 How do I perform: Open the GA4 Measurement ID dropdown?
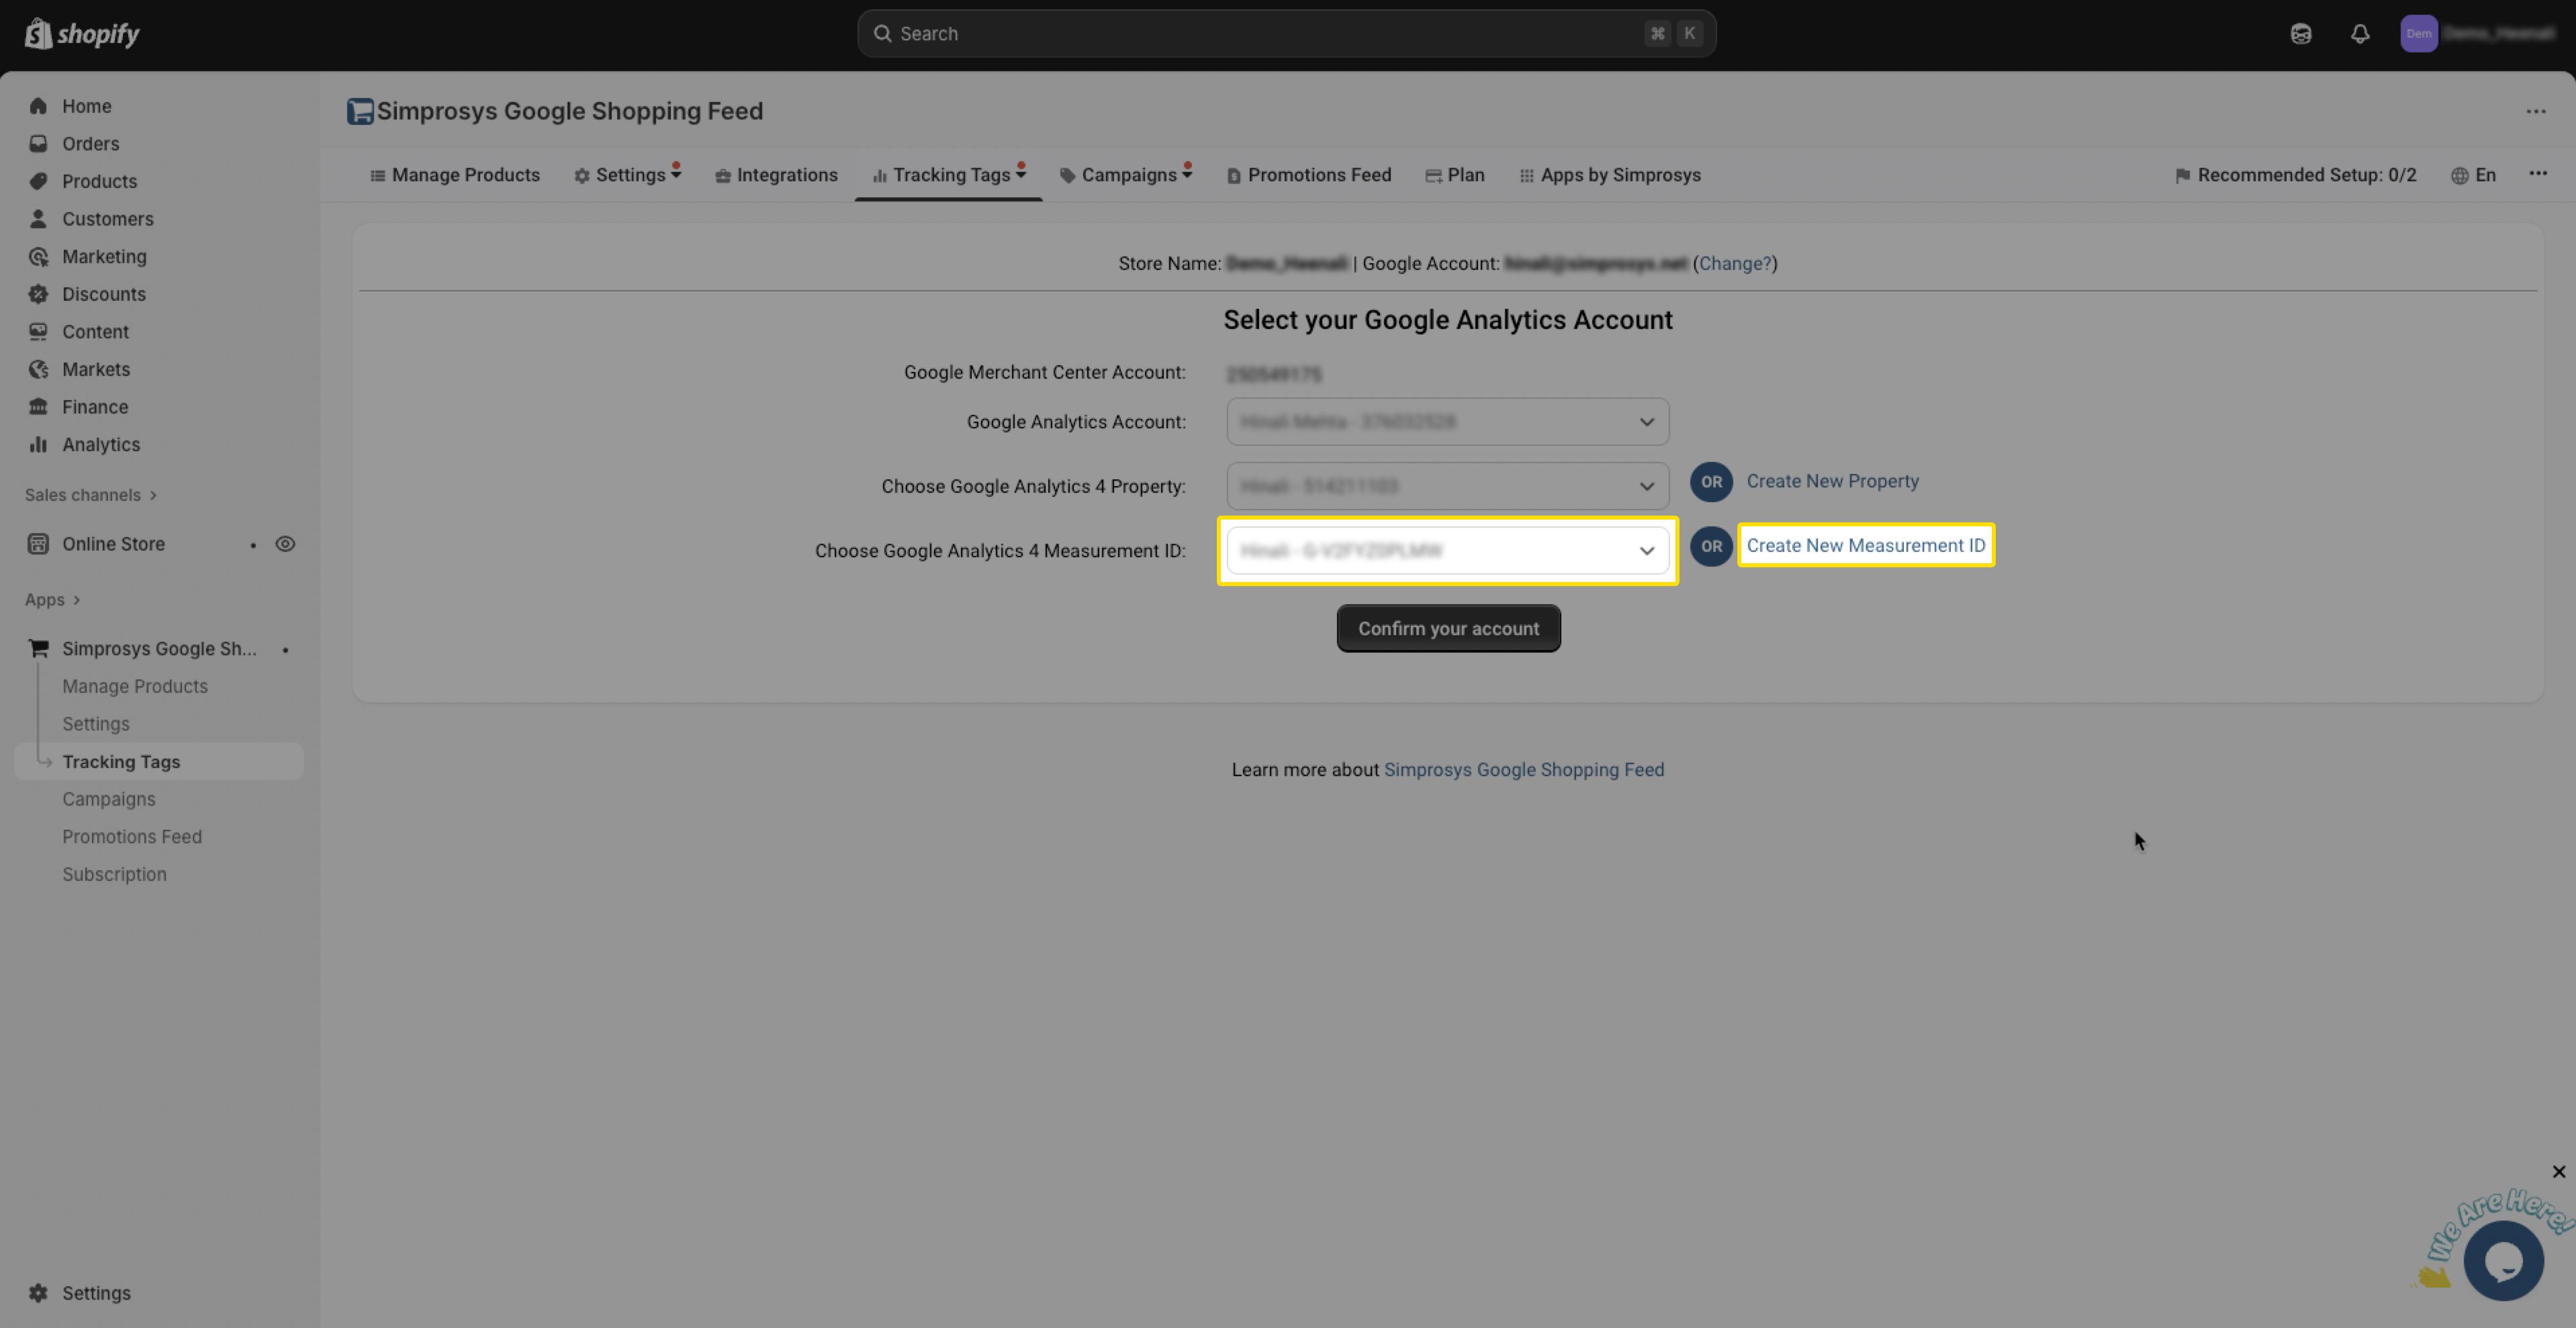1447,551
